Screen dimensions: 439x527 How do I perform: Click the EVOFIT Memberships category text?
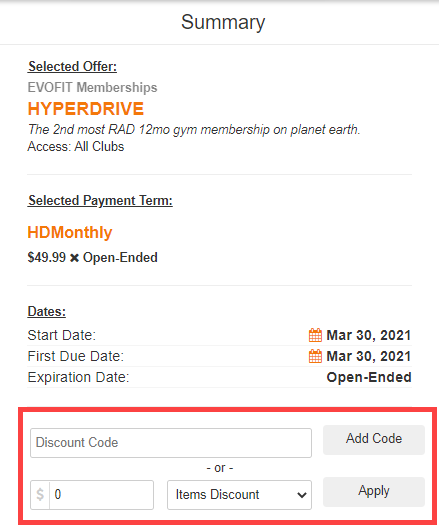[x=92, y=87]
